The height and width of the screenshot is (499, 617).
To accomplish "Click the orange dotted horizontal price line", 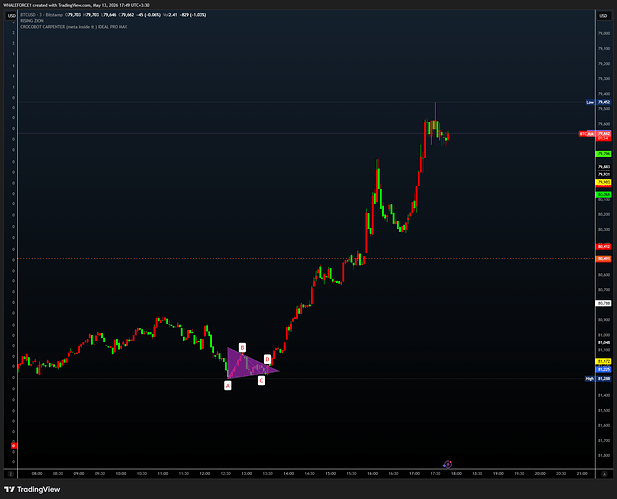I will (306, 259).
